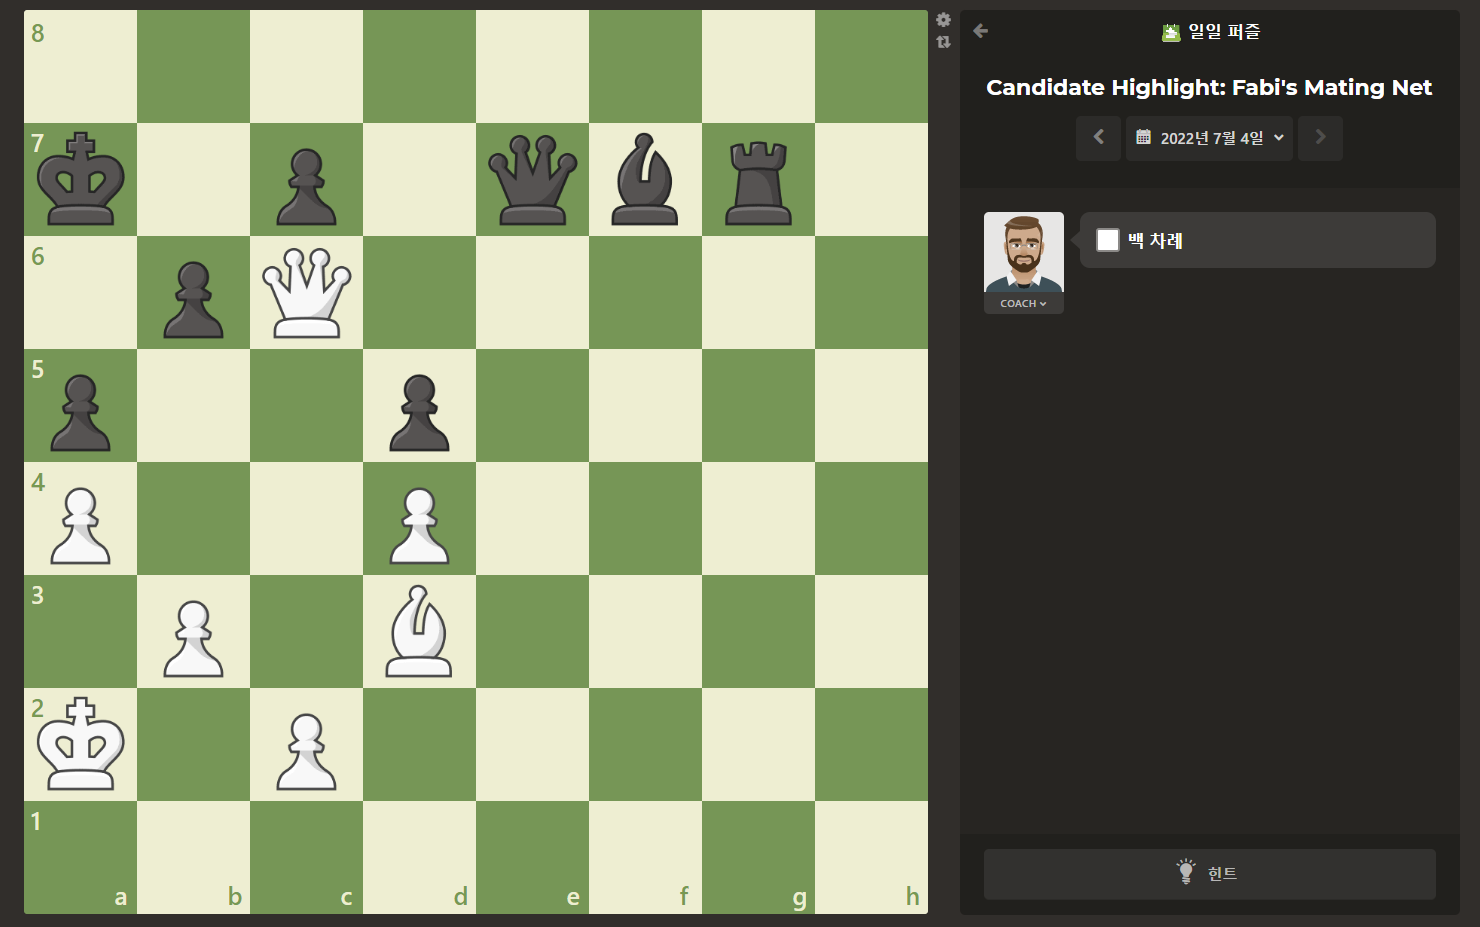Flip the board with the arrows icon
The width and height of the screenshot is (1480, 927).
(x=943, y=42)
